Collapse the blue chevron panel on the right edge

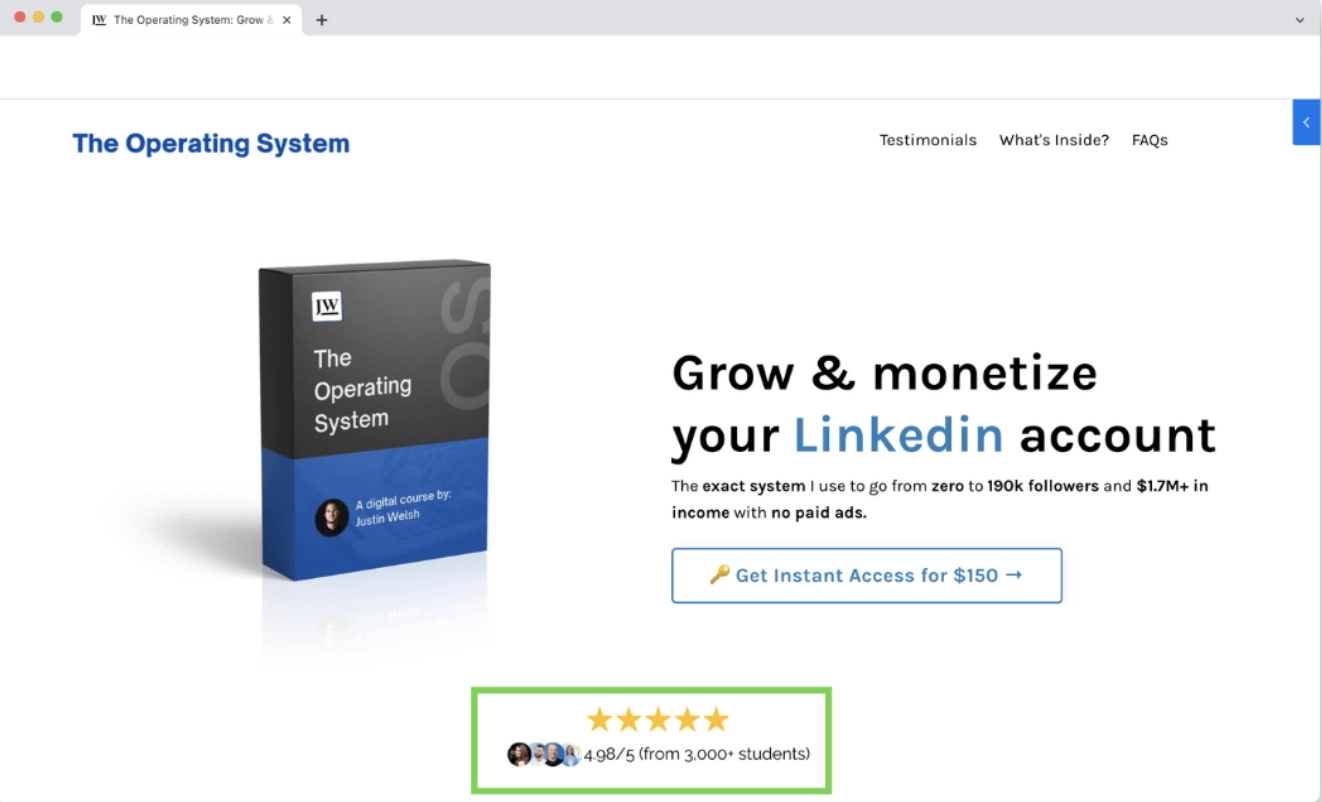point(1306,121)
